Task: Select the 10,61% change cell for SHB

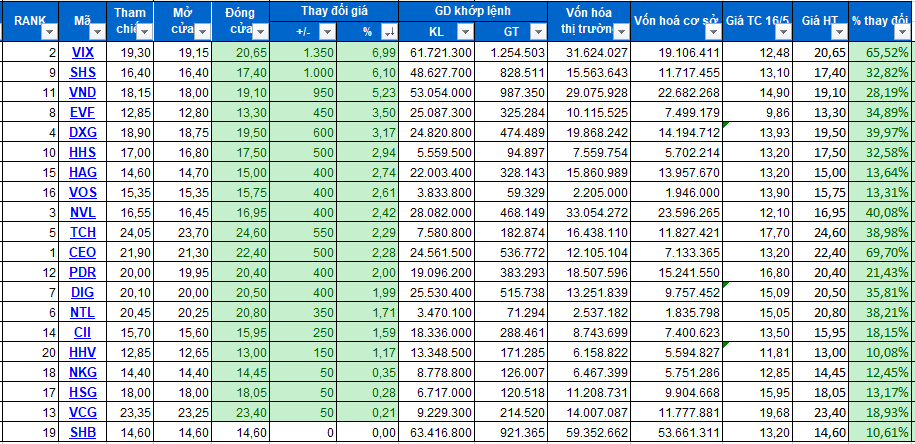Action: (882, 432)
